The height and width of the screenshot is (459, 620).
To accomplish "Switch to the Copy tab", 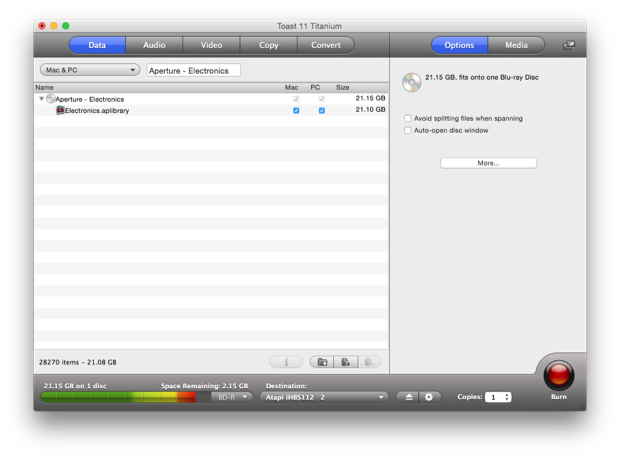I will (268, 45).
